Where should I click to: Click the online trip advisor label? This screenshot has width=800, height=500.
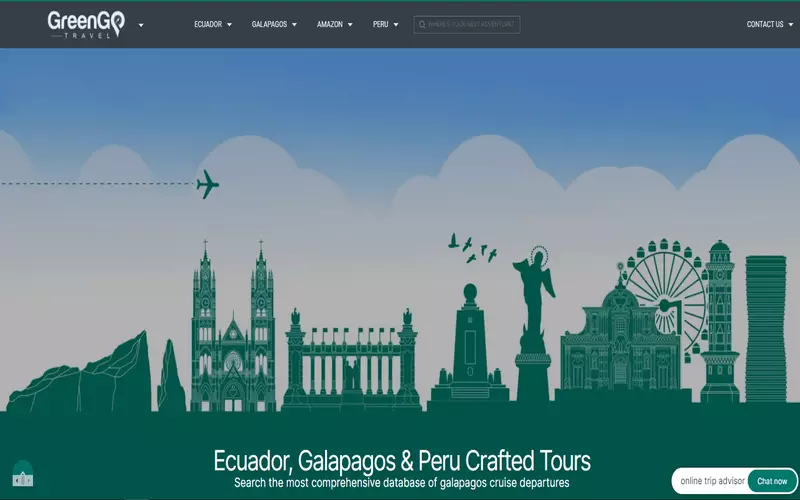click(x=712, y=481)
